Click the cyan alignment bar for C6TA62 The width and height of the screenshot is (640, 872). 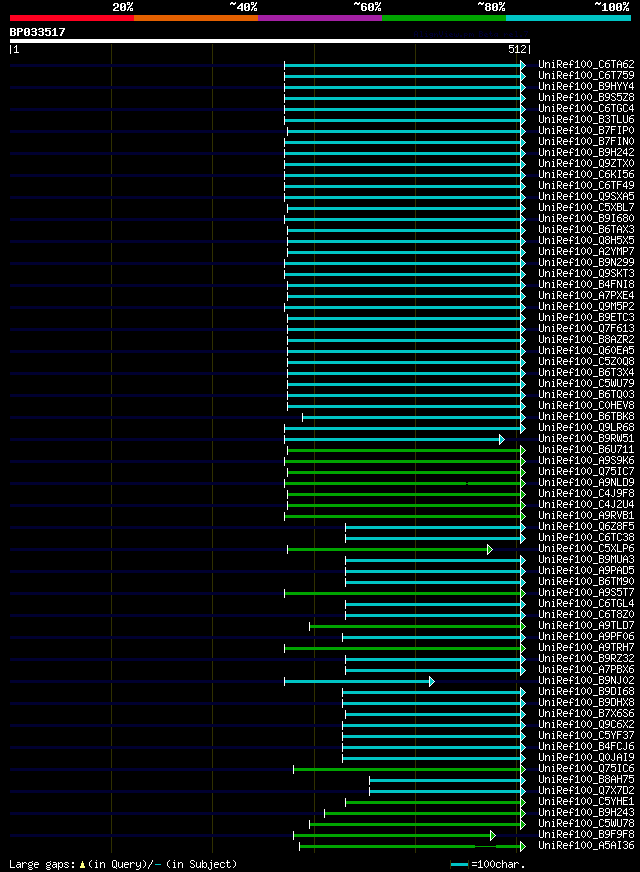[403, 66]
